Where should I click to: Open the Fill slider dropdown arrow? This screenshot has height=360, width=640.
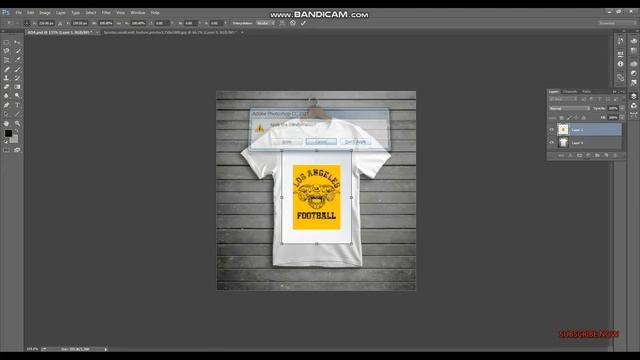point(622,118)
